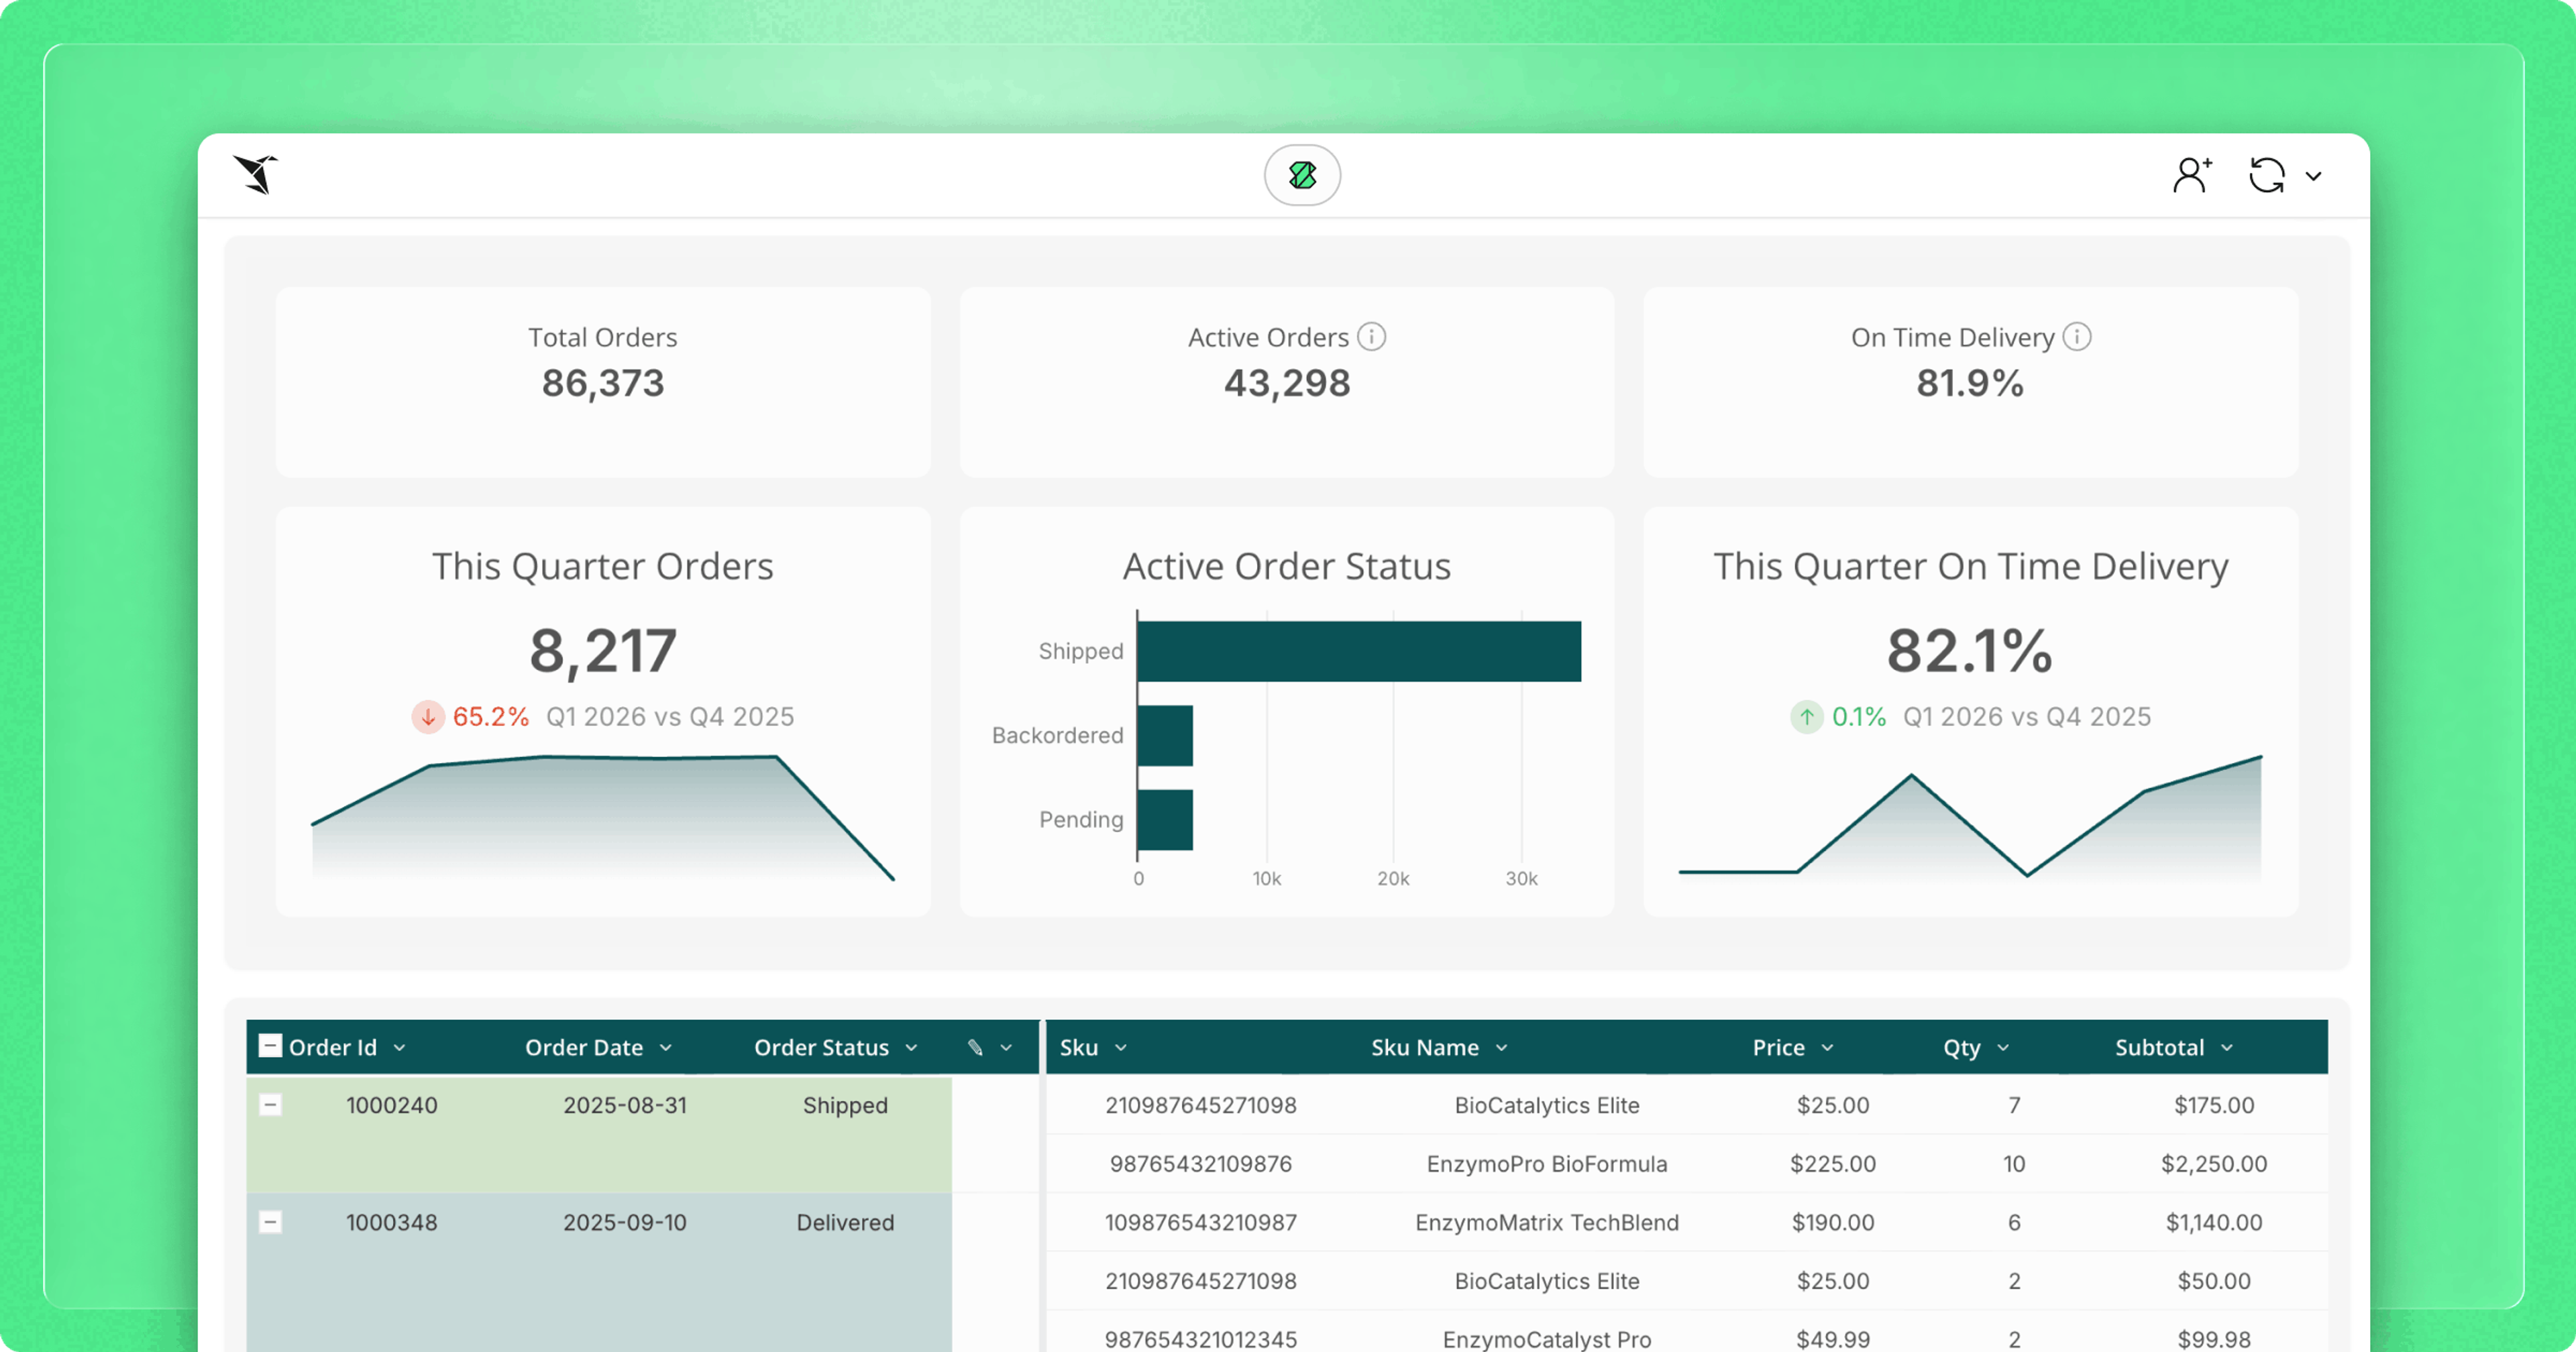The image size is (2576, 1352).
Task: Click the 82.1% on time delivery figure
Action: point(1970,651)
